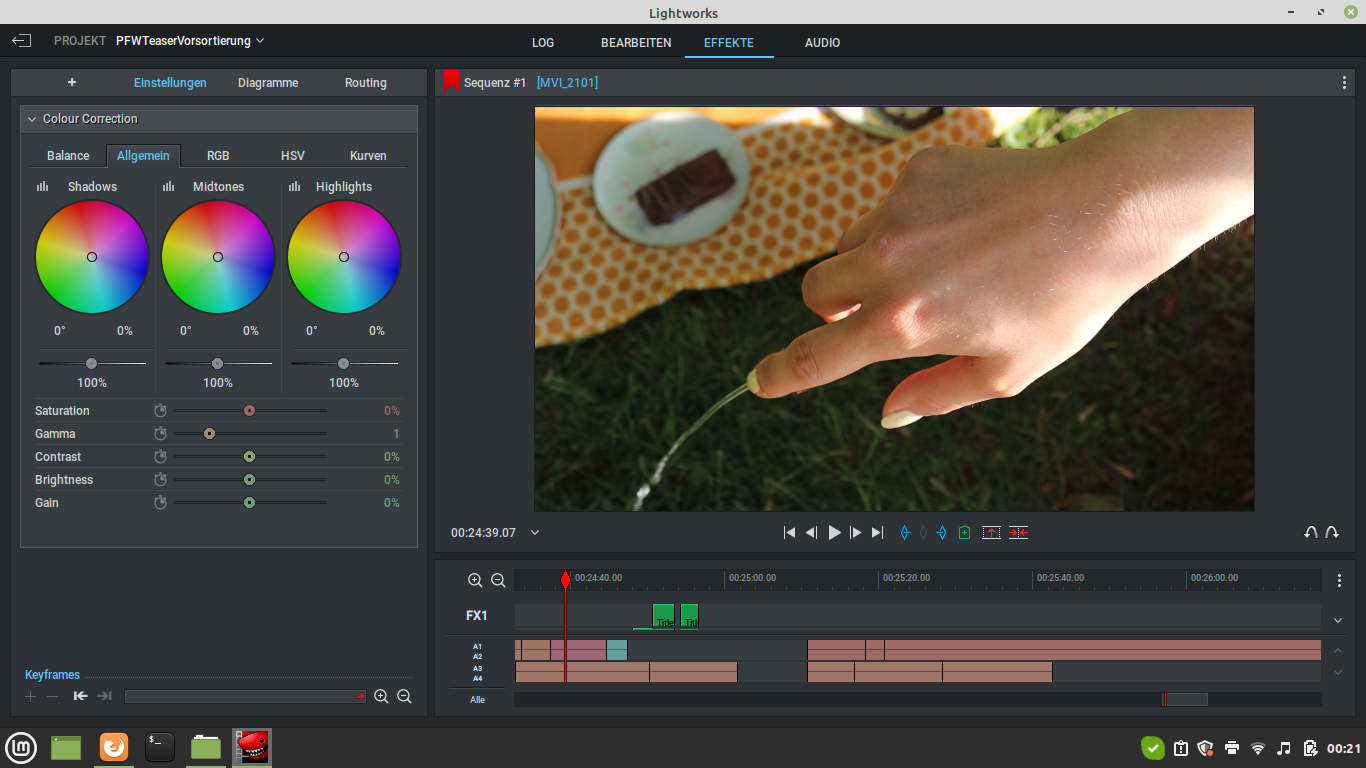Zoom out on the timeline

tap(498, 580)
